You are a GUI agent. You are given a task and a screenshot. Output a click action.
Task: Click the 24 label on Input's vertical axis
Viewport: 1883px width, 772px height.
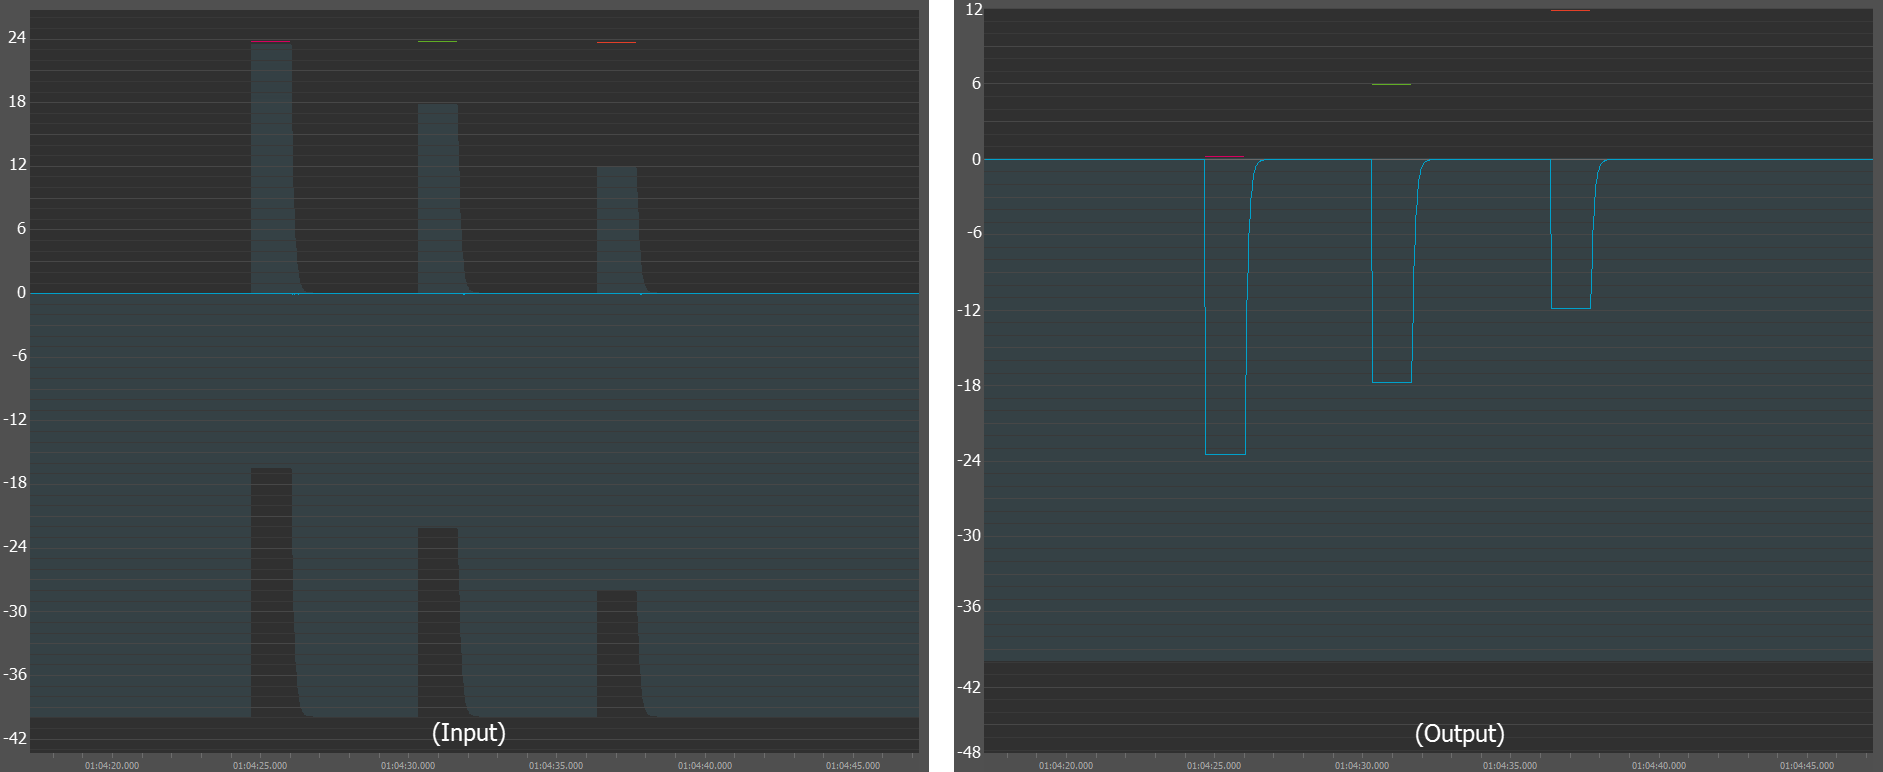17,38
